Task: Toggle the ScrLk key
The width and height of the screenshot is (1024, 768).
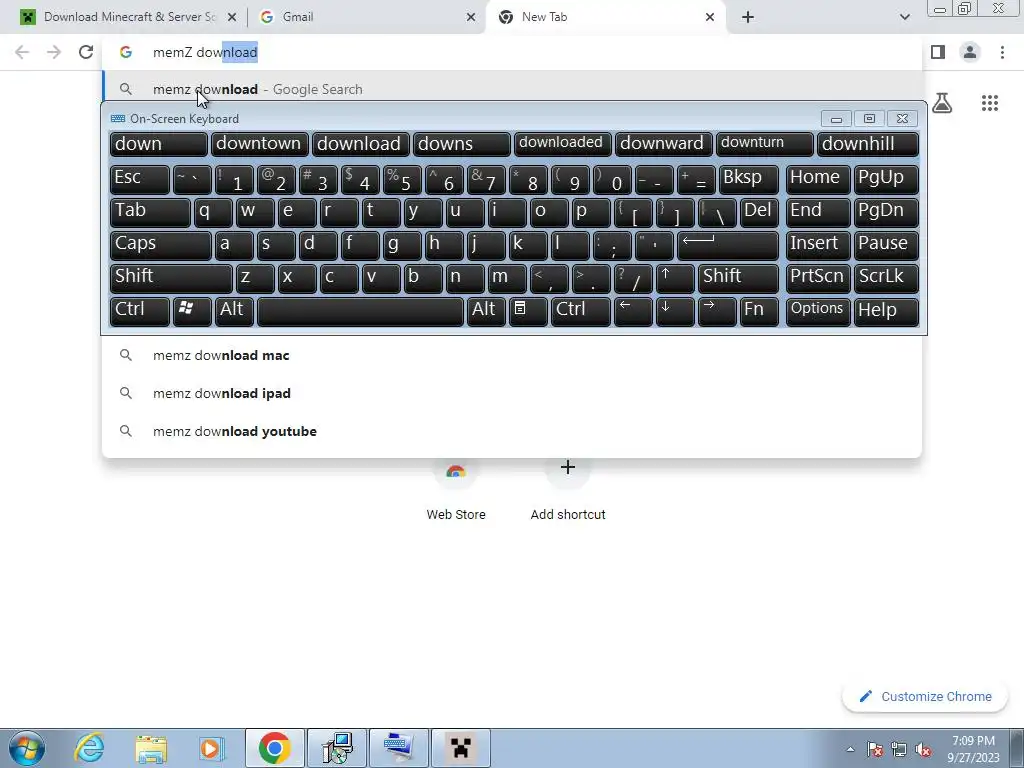Action: (886, 278)
